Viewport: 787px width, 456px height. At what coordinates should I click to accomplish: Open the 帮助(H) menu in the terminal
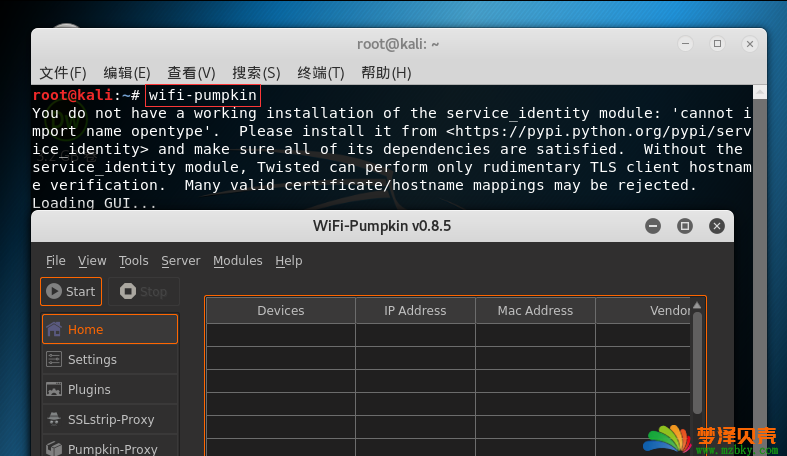coord(386,73)
